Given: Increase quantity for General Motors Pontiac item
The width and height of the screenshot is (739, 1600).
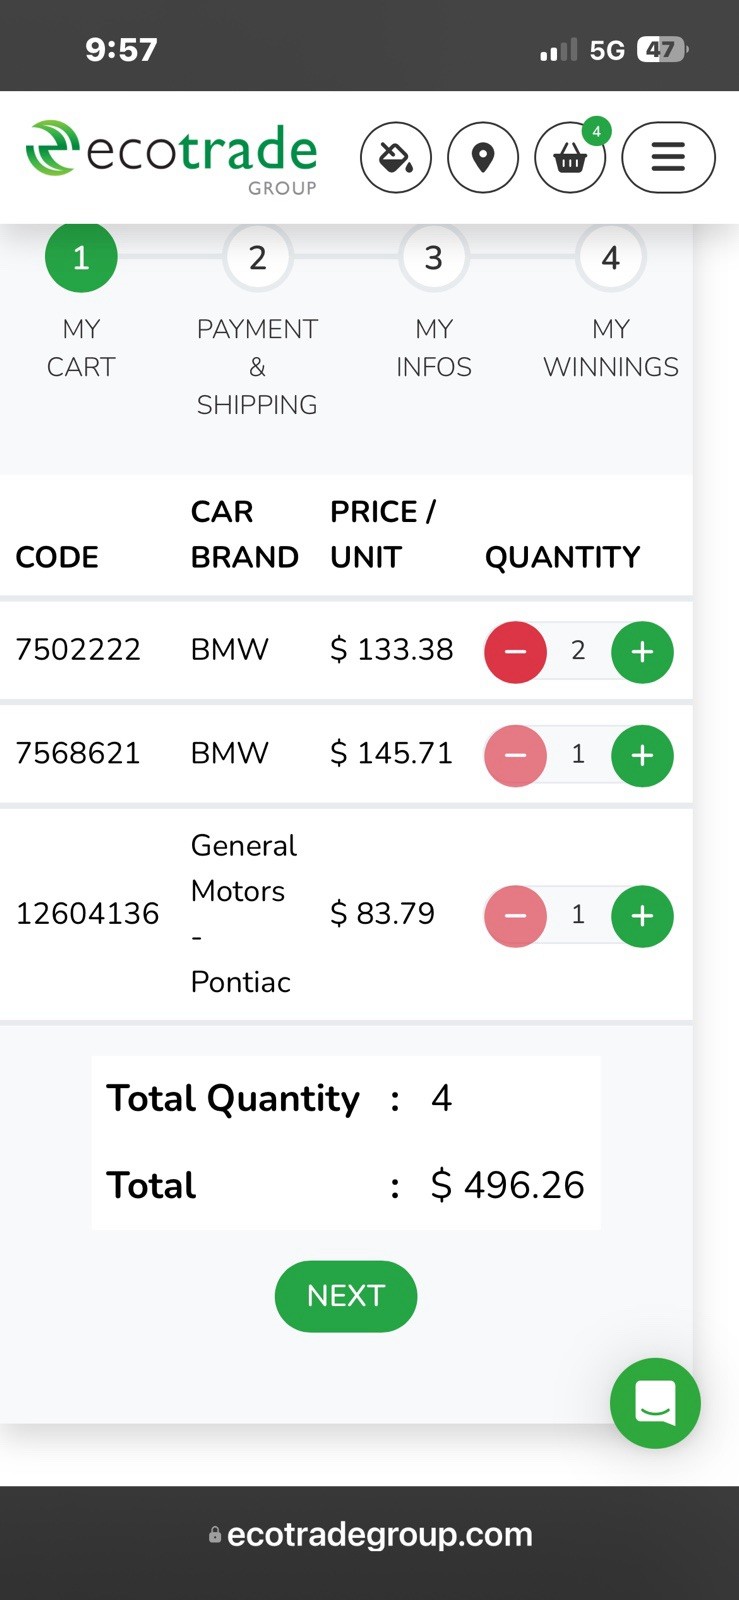Looking at the screenshot, I should click(x=642, y=915).
